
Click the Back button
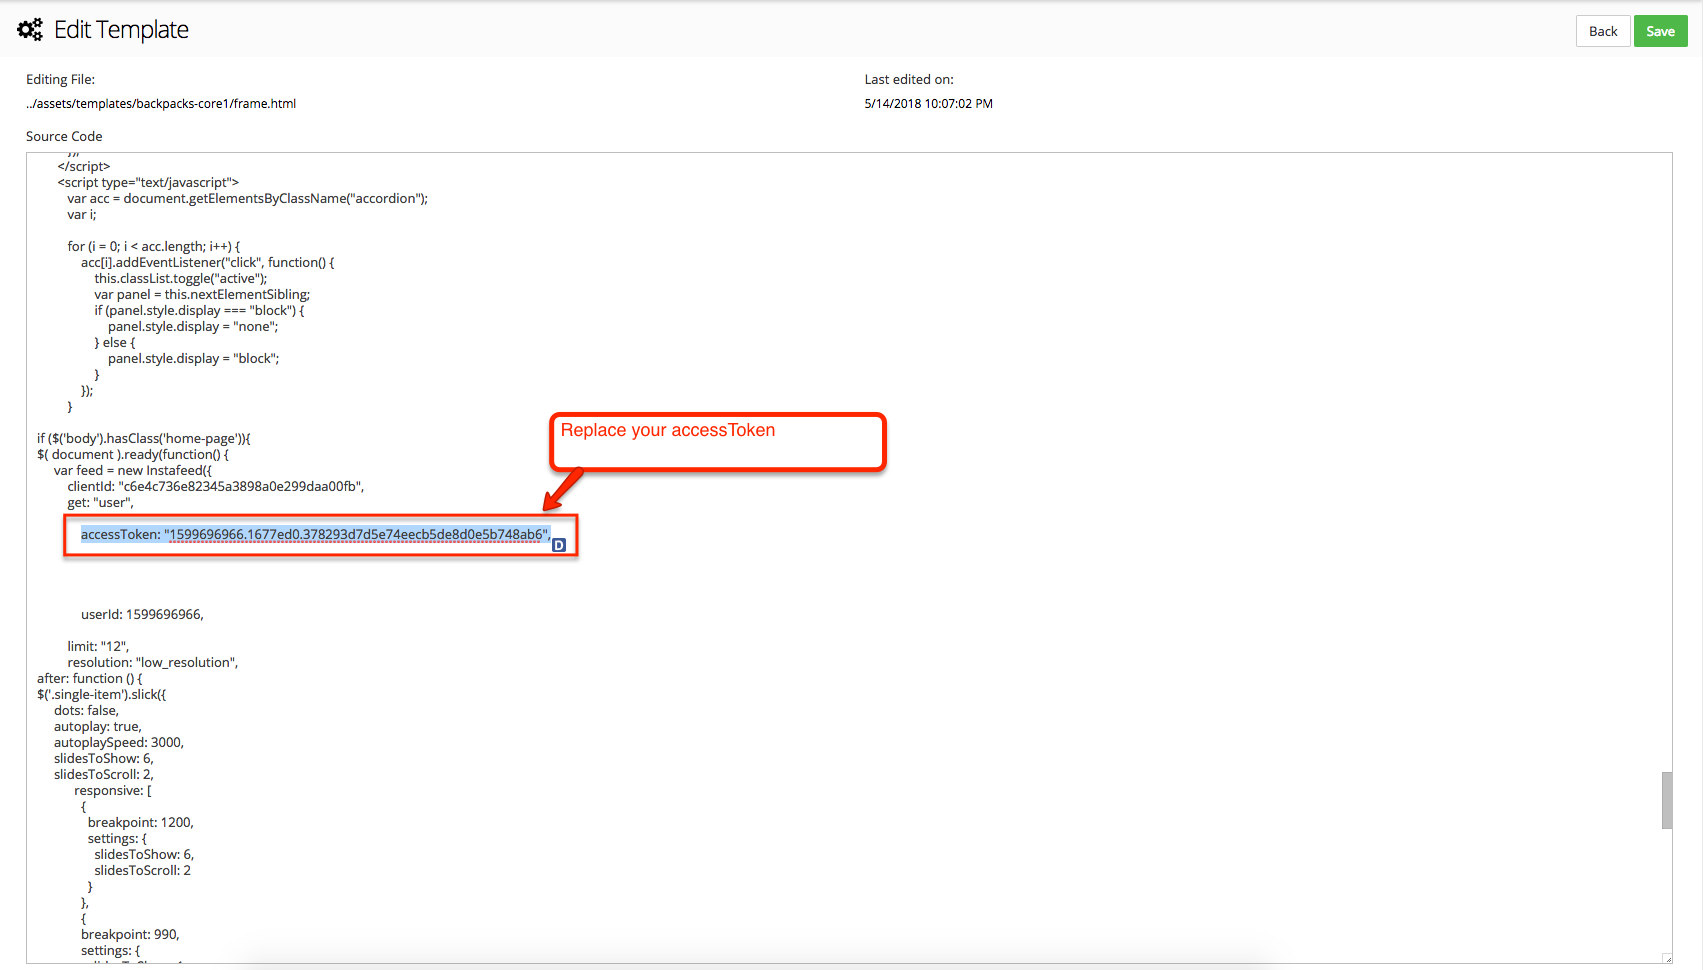pos(1603,31)
